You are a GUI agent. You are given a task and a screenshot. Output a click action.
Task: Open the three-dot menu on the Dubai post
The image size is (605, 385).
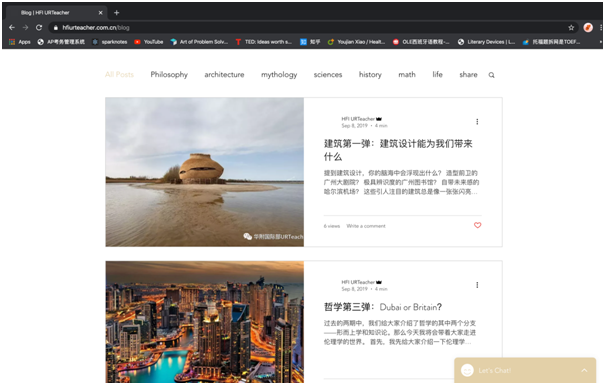[x=477, y=285]
